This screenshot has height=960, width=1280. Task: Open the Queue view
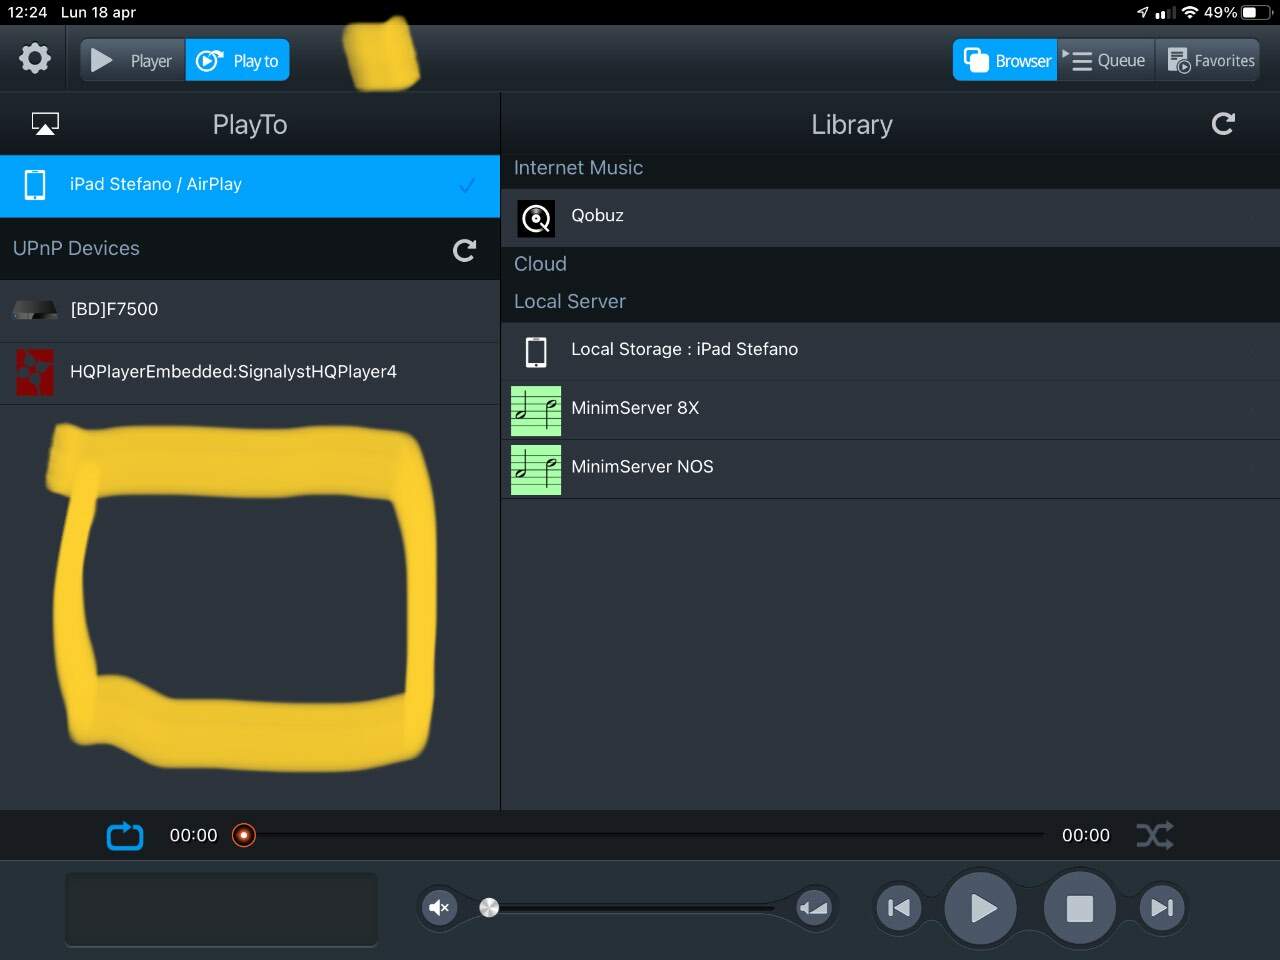coord(1106,60)
